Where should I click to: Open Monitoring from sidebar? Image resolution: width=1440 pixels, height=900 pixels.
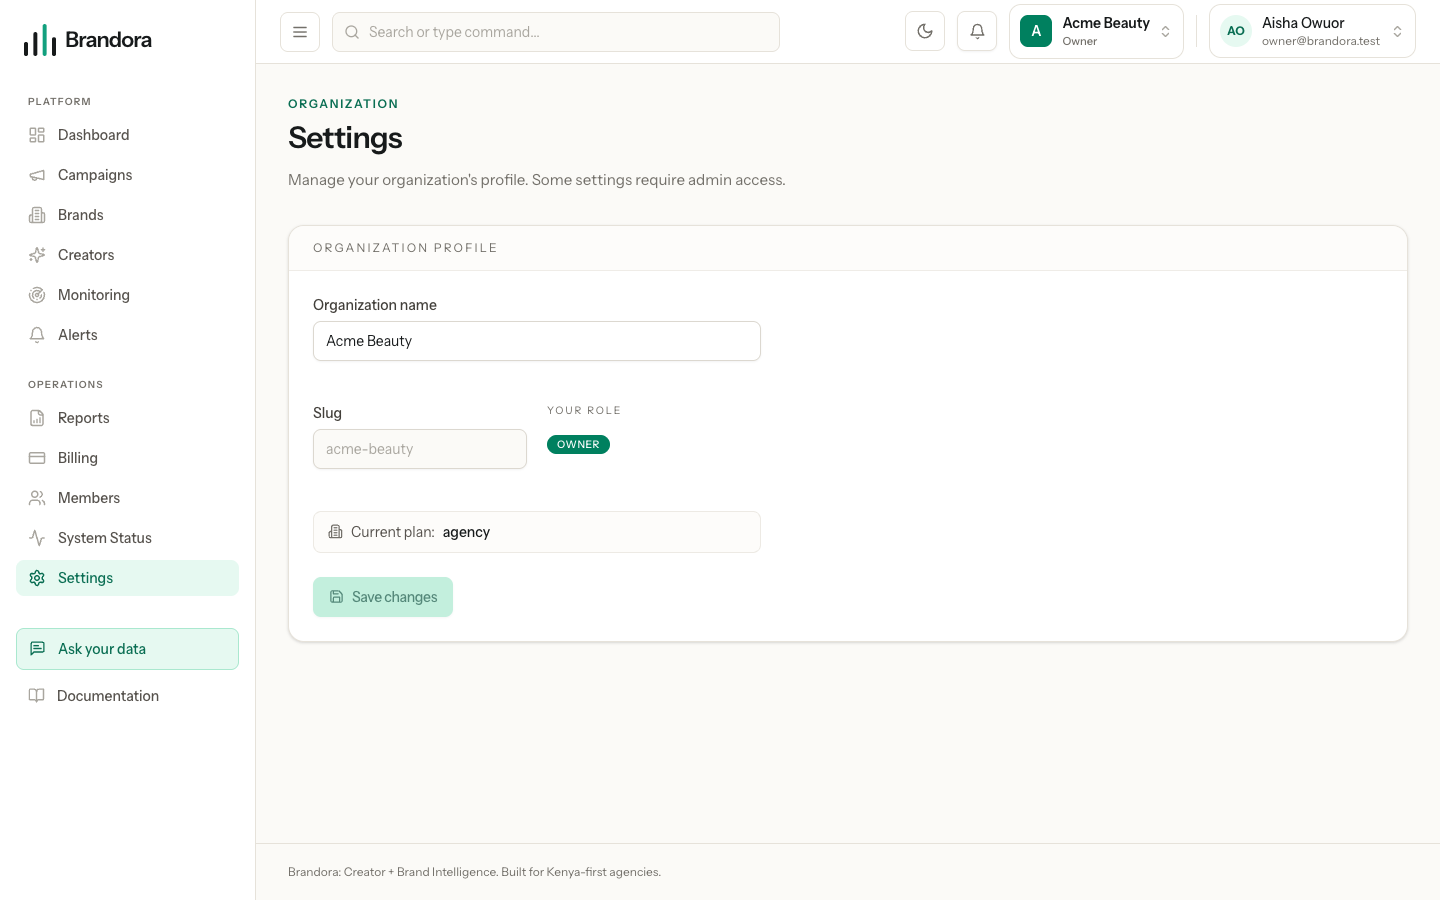click(128, 295)
